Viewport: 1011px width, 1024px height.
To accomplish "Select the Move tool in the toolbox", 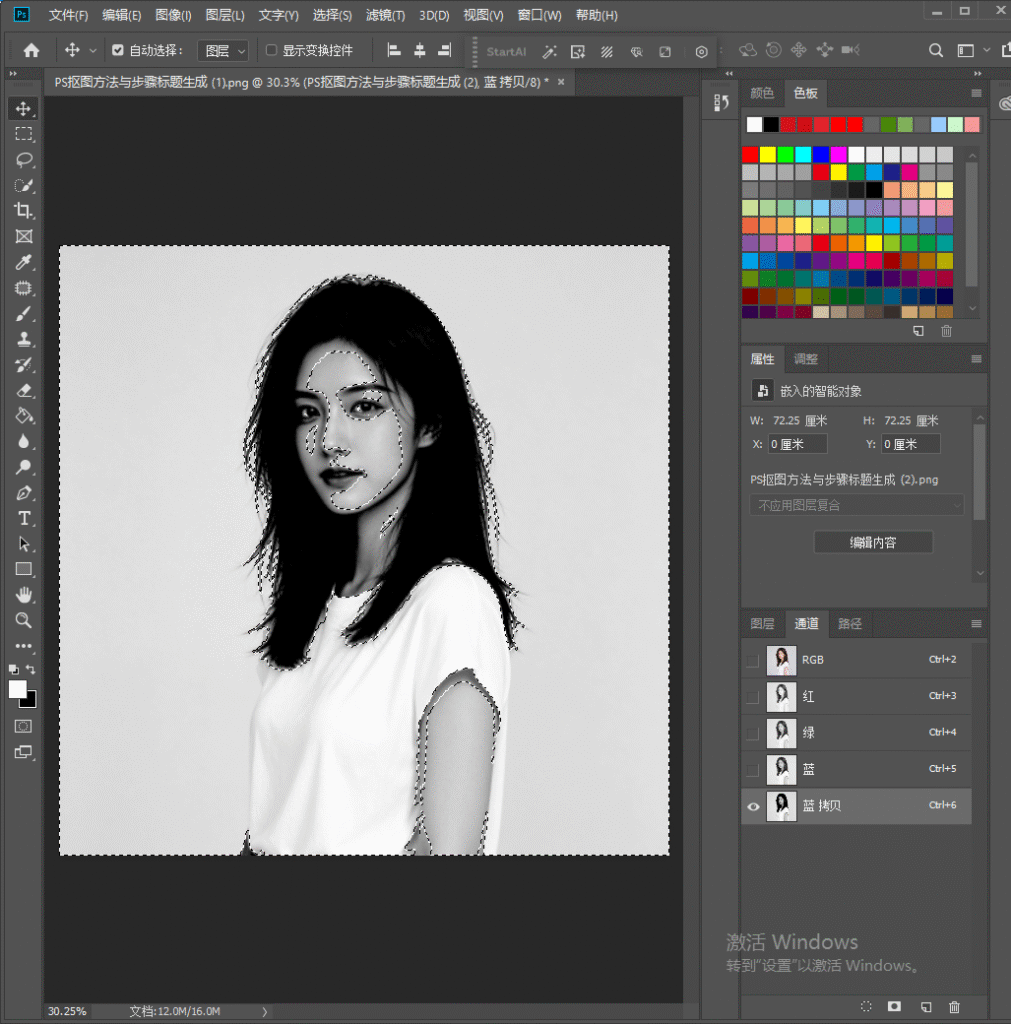I will pyautogui.click(x=24, y=108).
